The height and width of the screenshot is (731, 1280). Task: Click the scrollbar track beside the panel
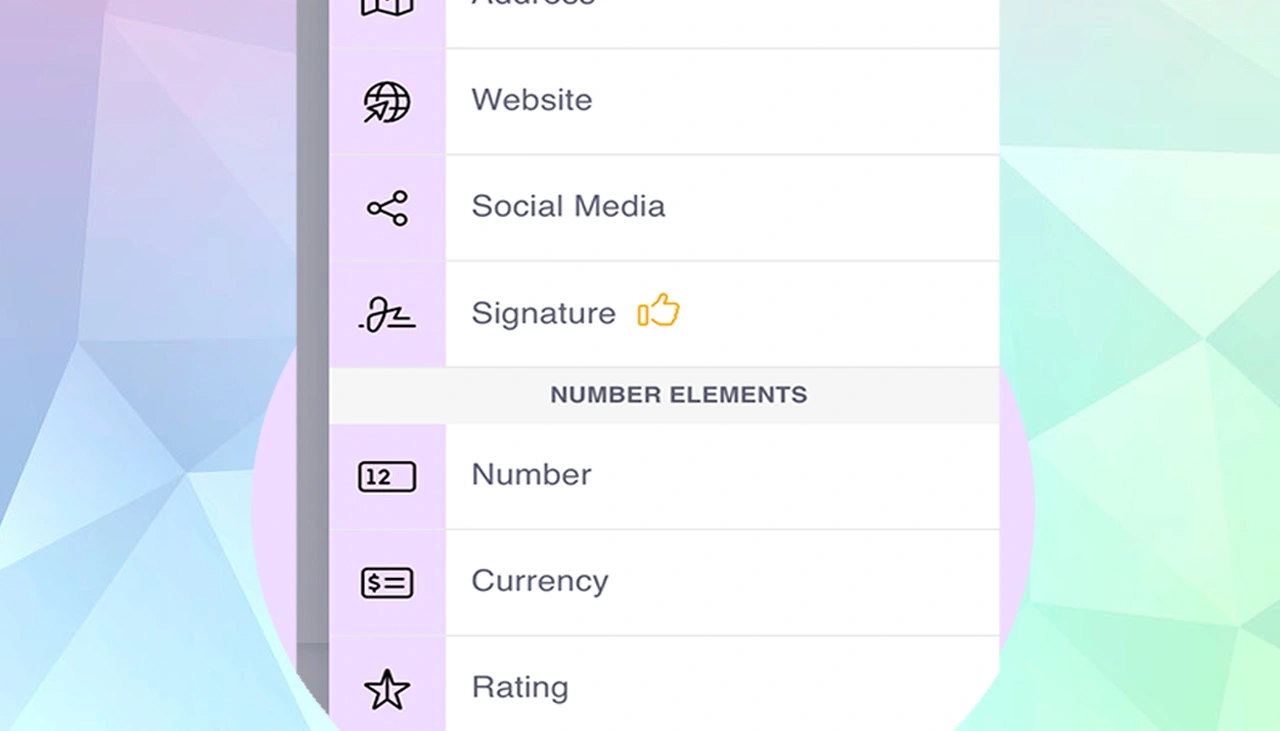point(312,365)
